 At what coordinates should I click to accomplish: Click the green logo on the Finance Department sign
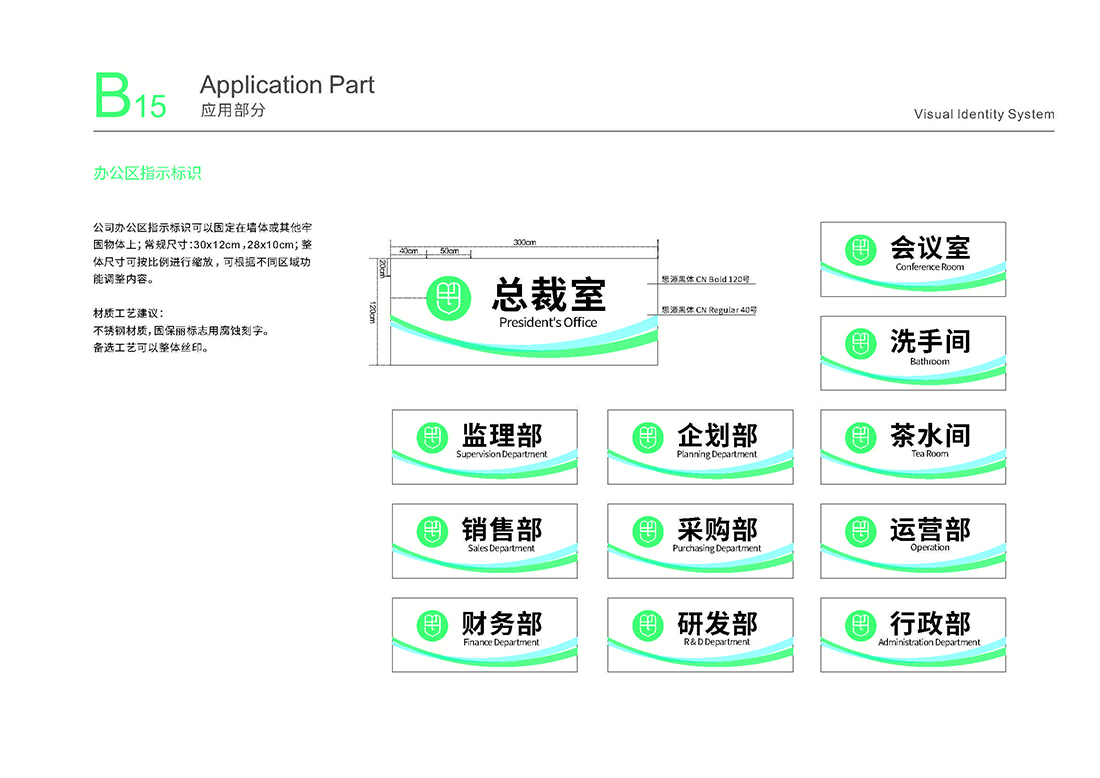432,625
